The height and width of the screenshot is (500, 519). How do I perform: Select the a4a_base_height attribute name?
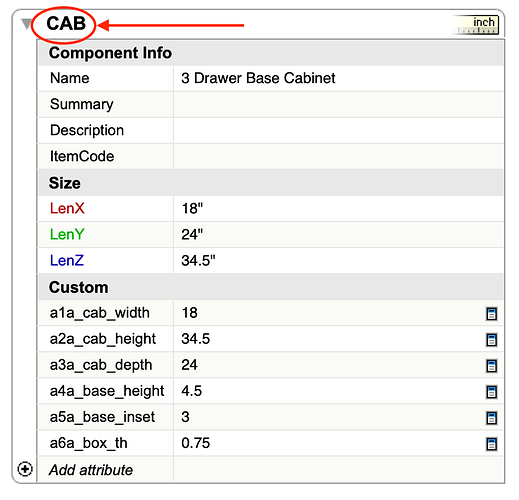coord(107,391)
